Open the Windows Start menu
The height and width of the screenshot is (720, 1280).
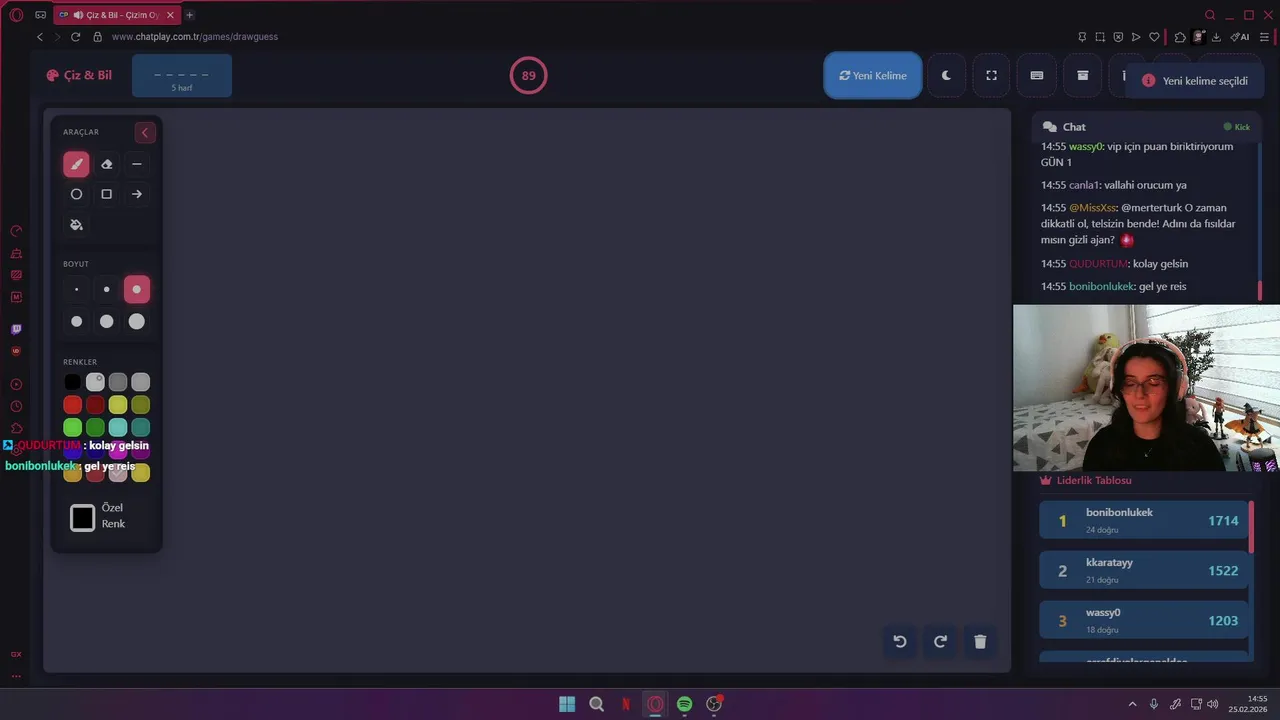coord(567,704)
